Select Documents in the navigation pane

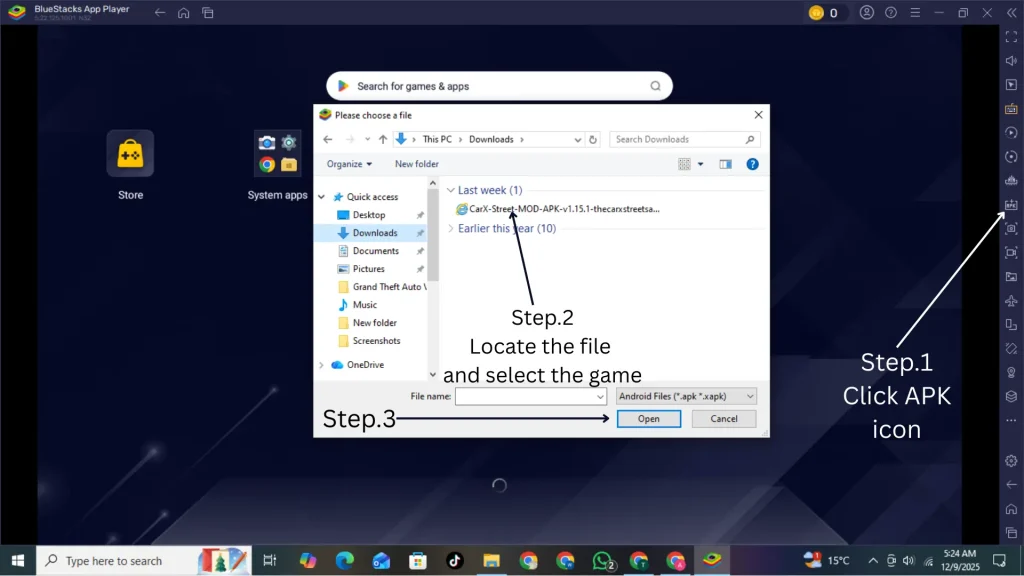pyautogui.click(x=376, y=251)
